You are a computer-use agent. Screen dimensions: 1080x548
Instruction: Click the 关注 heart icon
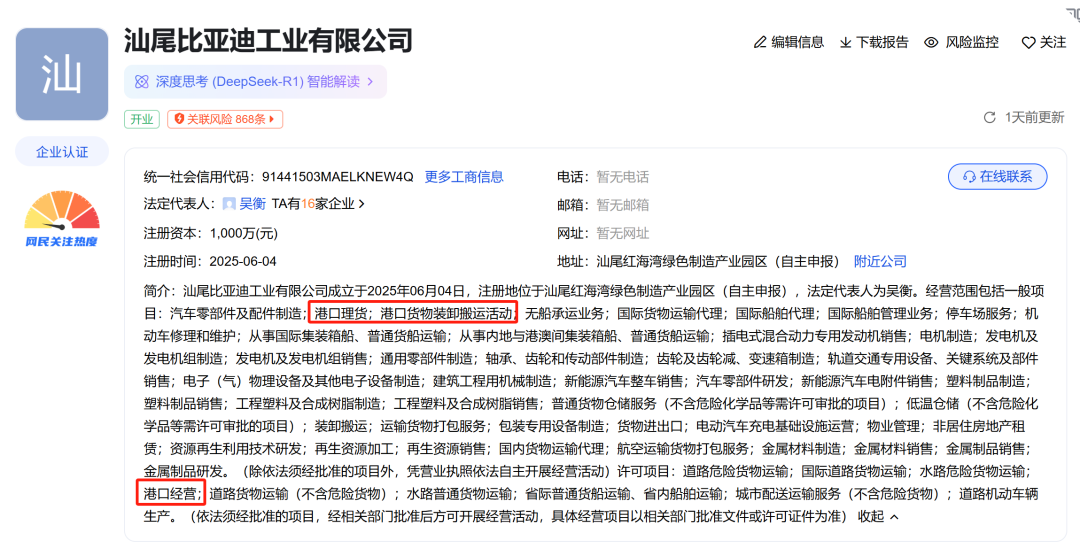coord(1028,43)
